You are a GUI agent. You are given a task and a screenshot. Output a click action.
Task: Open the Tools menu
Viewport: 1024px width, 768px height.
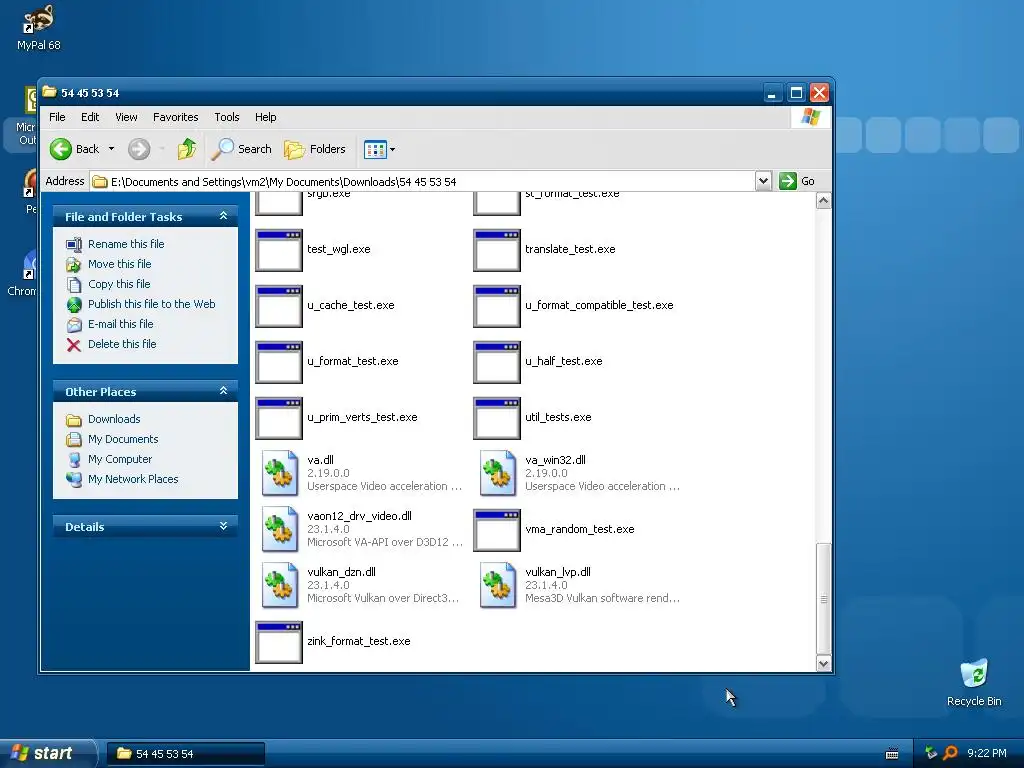click(227, 117)
